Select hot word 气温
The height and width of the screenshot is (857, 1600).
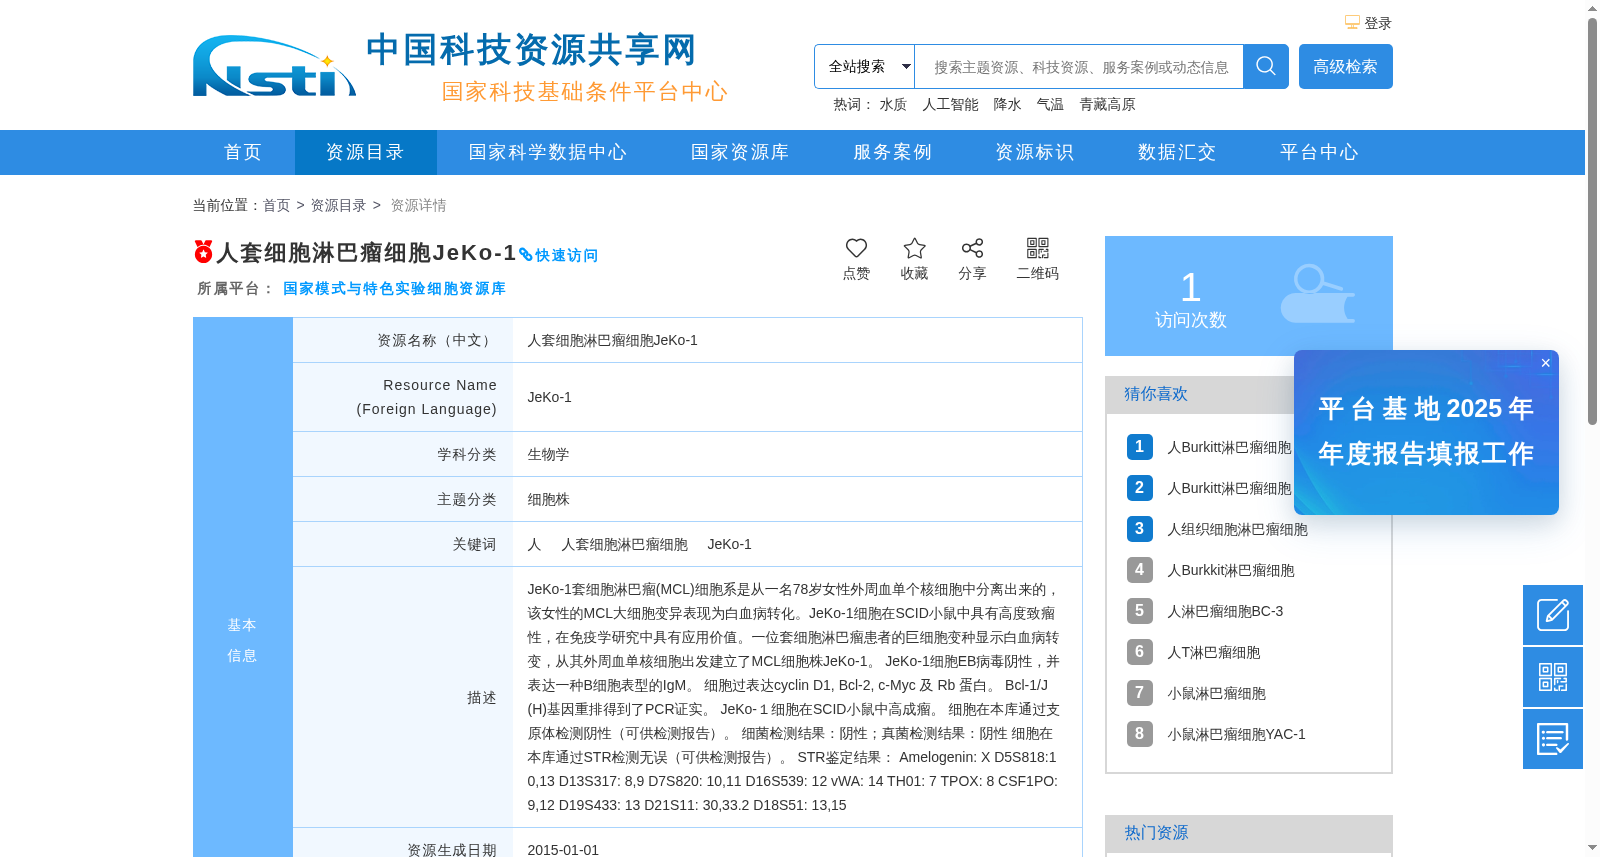coord(1050,104)
